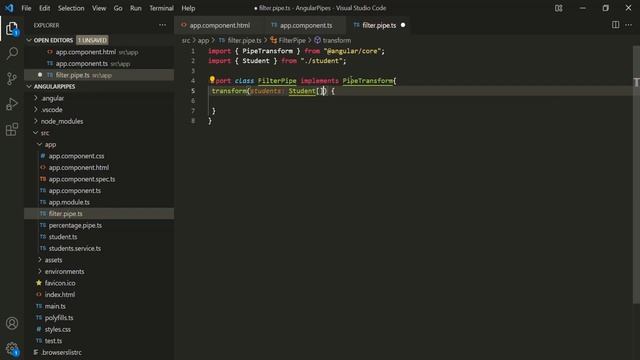Open styles.css file

58,329
